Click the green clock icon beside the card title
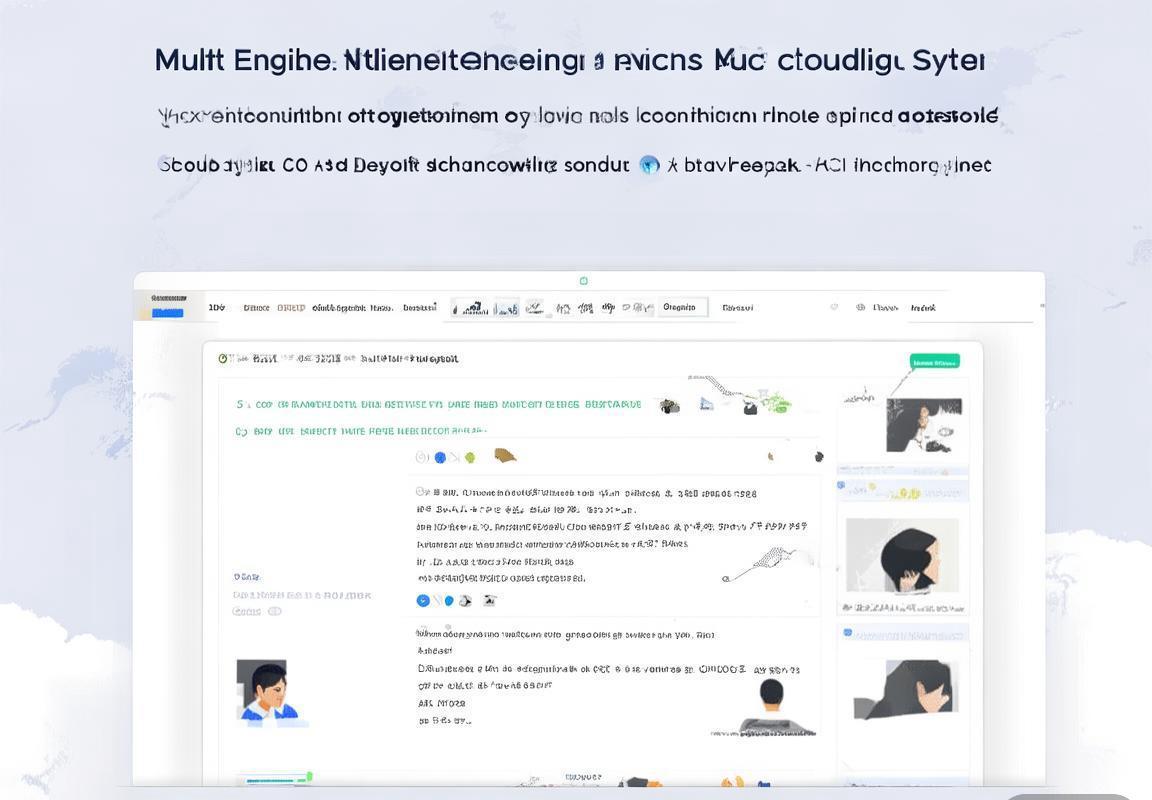Image resolution: width=1152 pixels, height=800 pixels. pyautogui.click(x=222, y=358)
